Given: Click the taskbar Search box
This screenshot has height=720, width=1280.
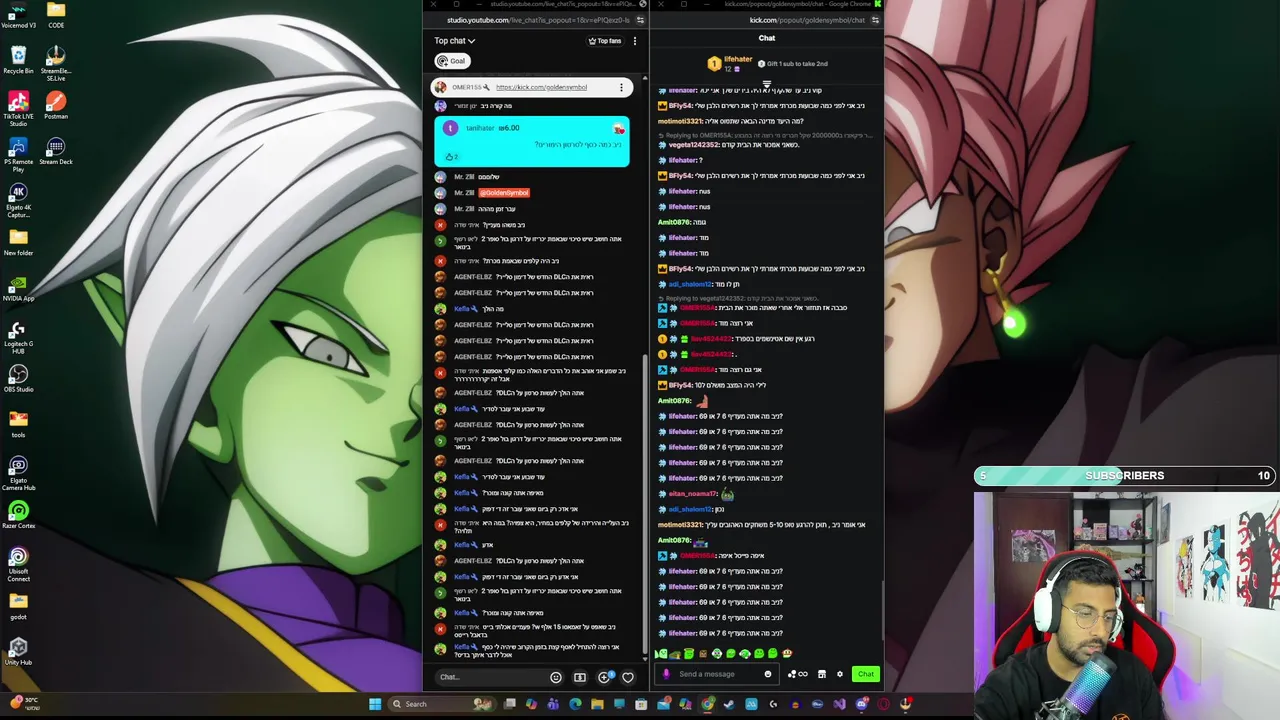Looking at the screenshot, I should (x=440, y=704).
